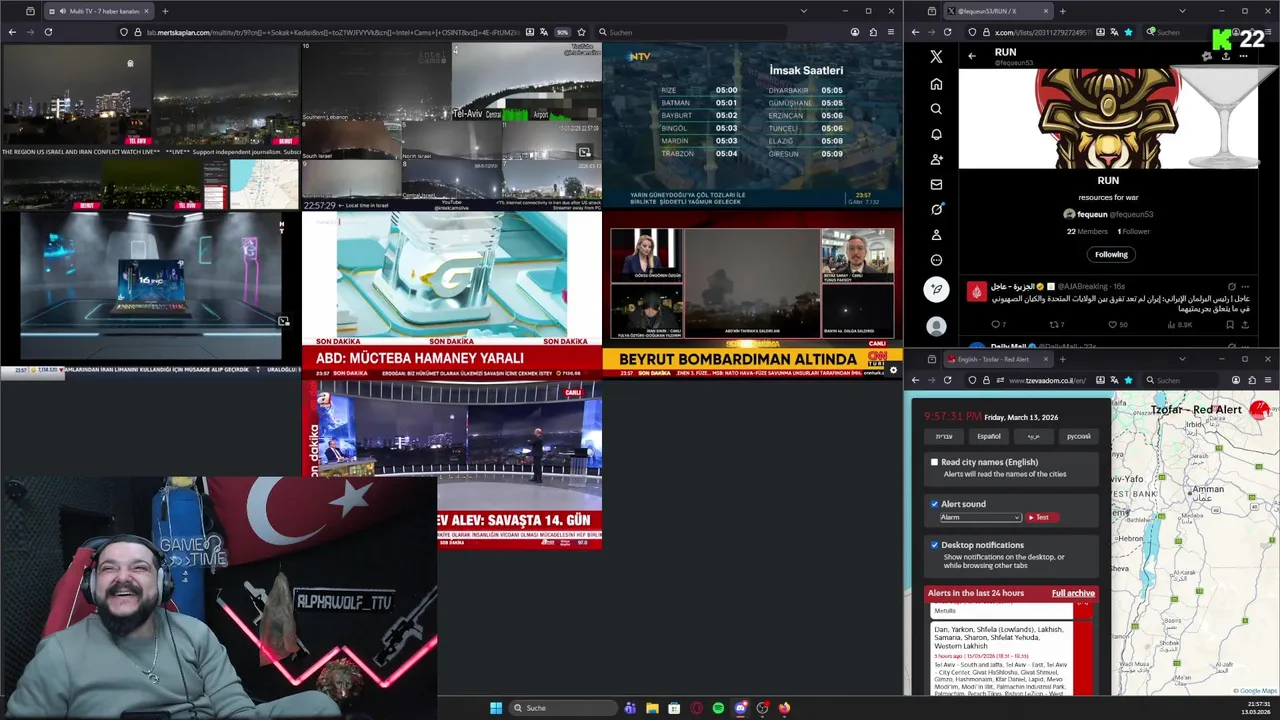Open tab list dropdown in Tzofar window
This screenshot has width=1280, height=720.
(1182, 359)
